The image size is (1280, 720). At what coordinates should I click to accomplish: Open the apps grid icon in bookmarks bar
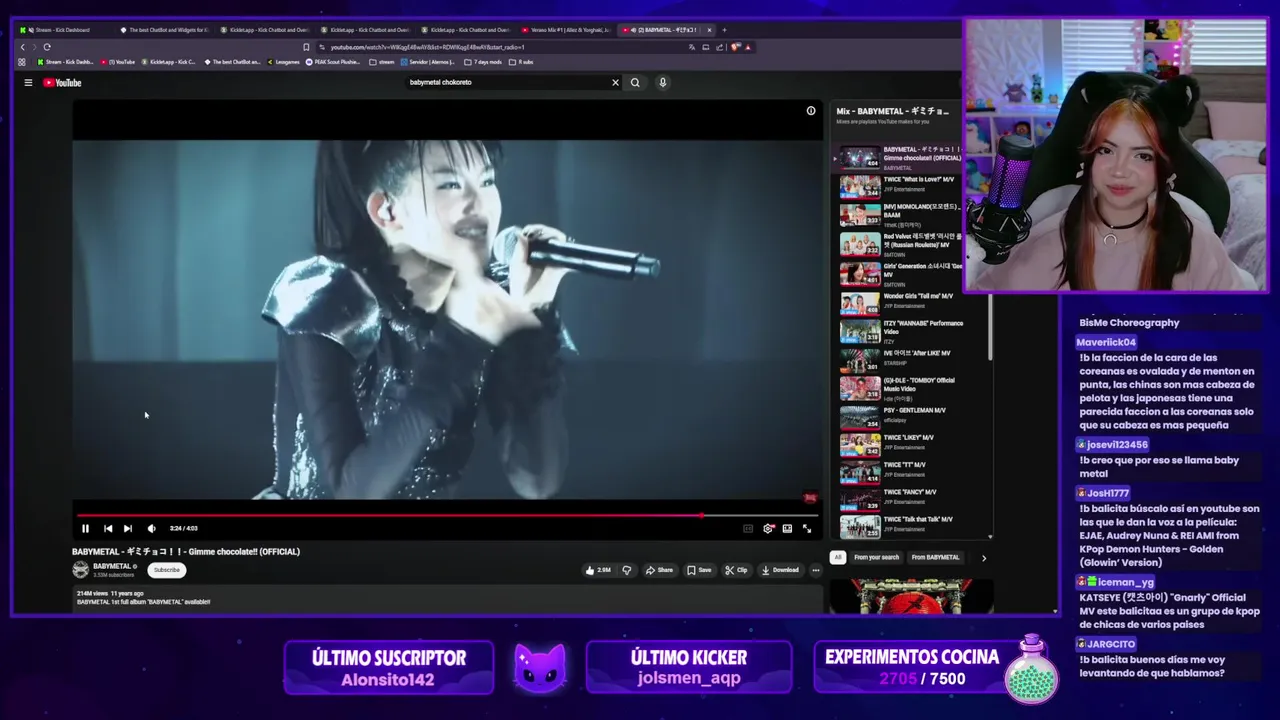coord(22,62)
